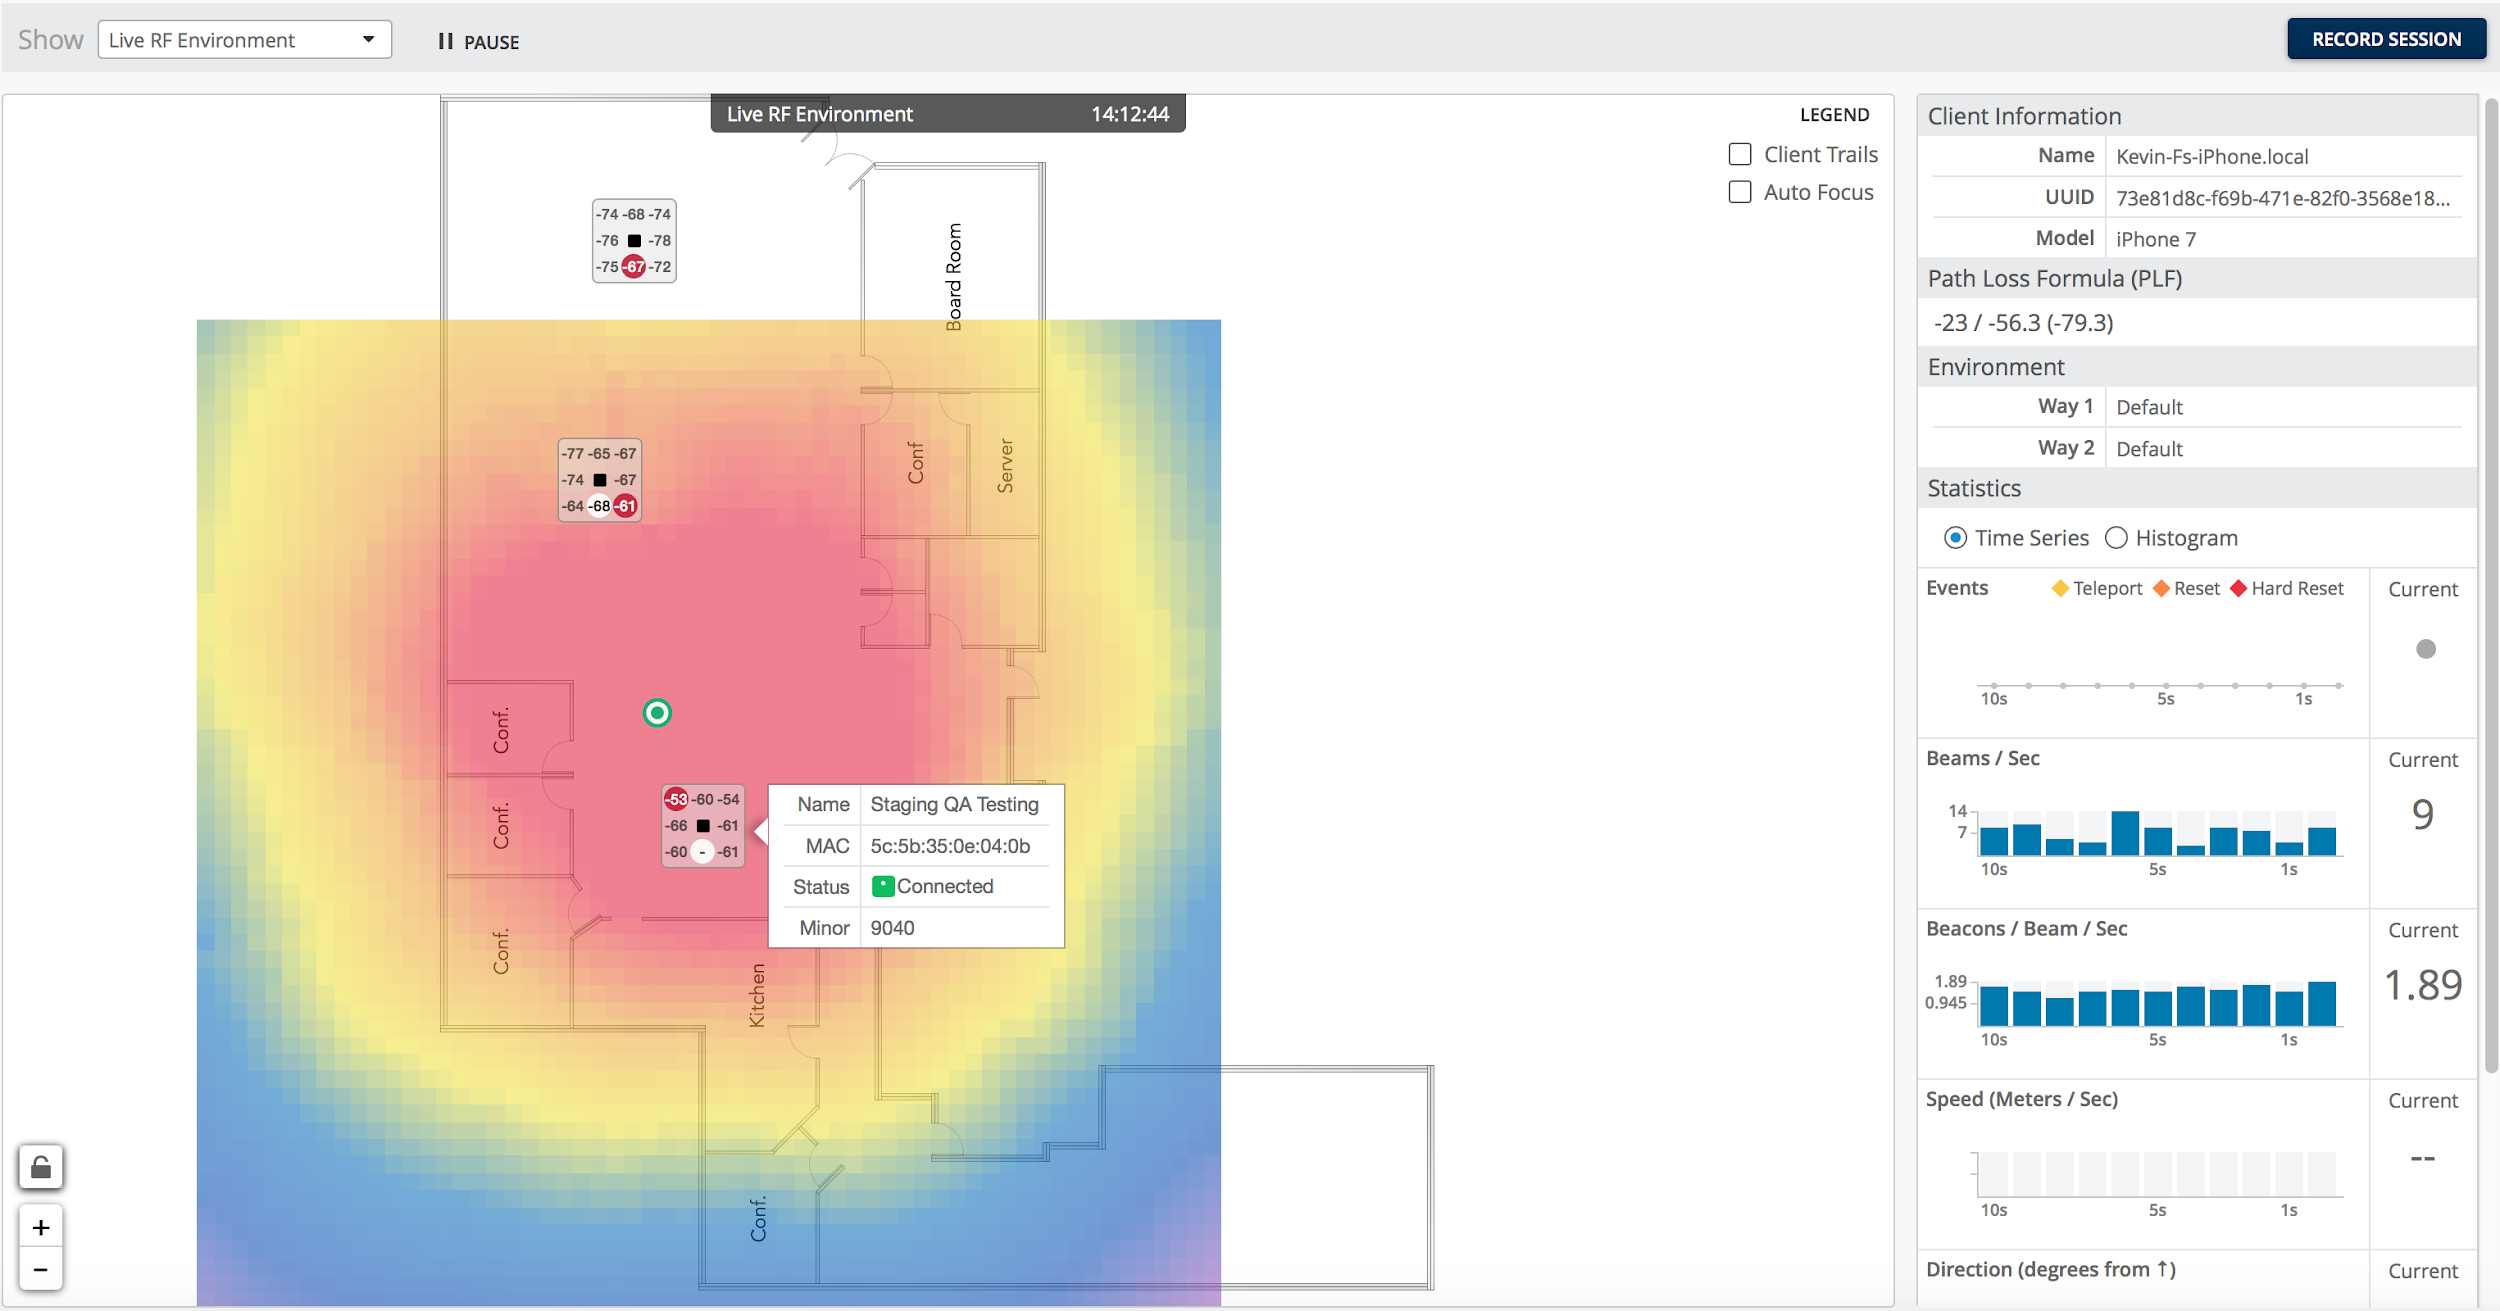The width and height of the screenshot is (2500, 1311).
Task: Click the red -61 beam indicator
Action: (x=625, y=506)
